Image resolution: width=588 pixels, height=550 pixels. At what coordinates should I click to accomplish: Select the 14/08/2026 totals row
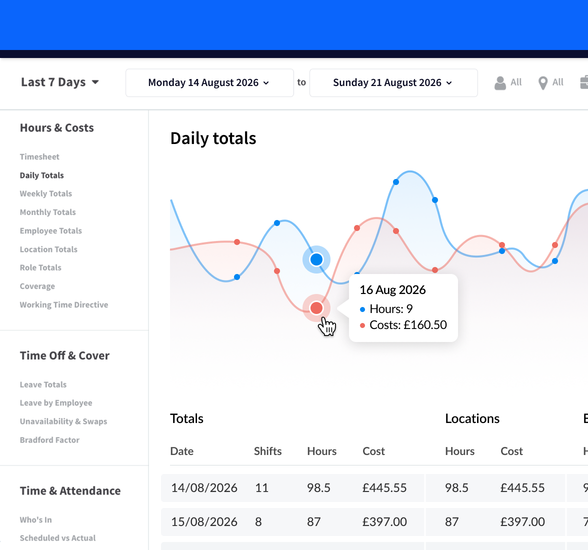[x=374, y=488]
